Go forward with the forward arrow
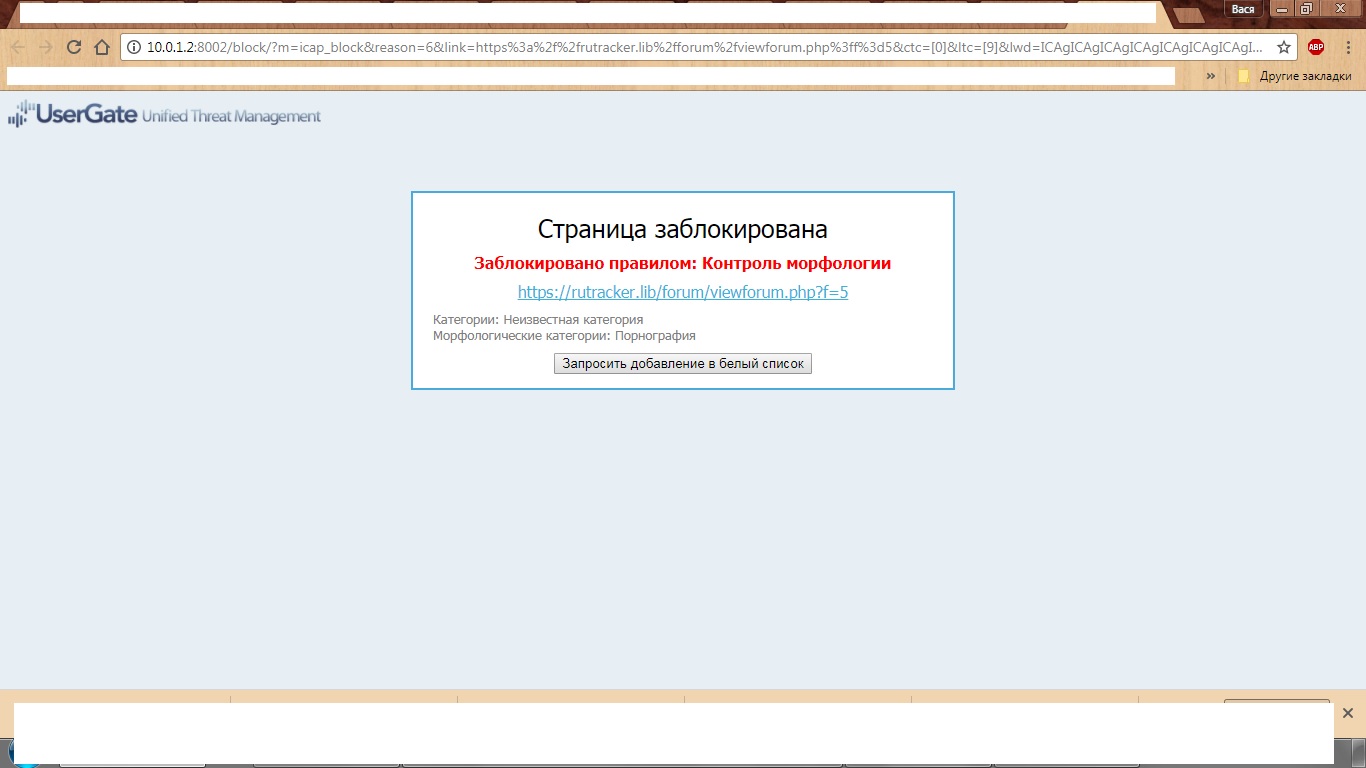The width and height of the screenshot is (1366, 768). coord(45,47)
